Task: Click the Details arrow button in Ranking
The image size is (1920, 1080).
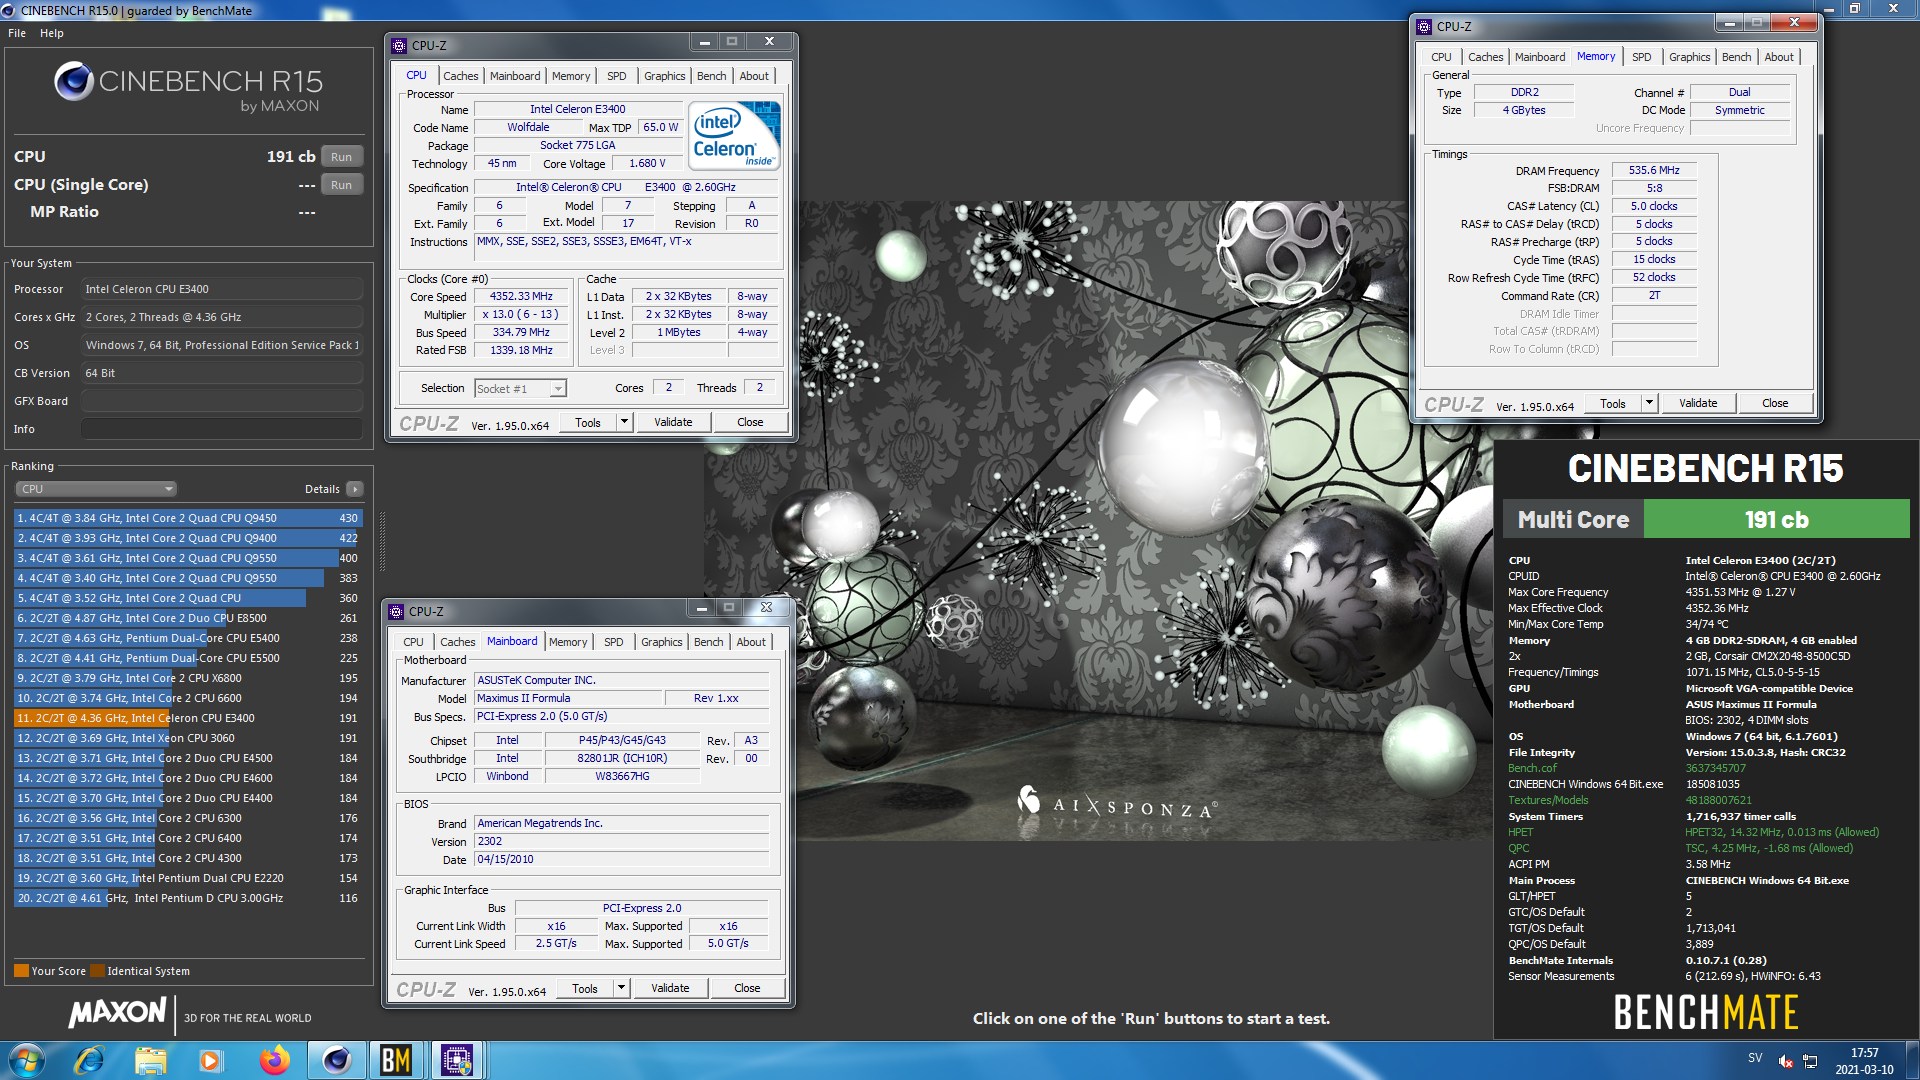Action: [x=355, y=489]
